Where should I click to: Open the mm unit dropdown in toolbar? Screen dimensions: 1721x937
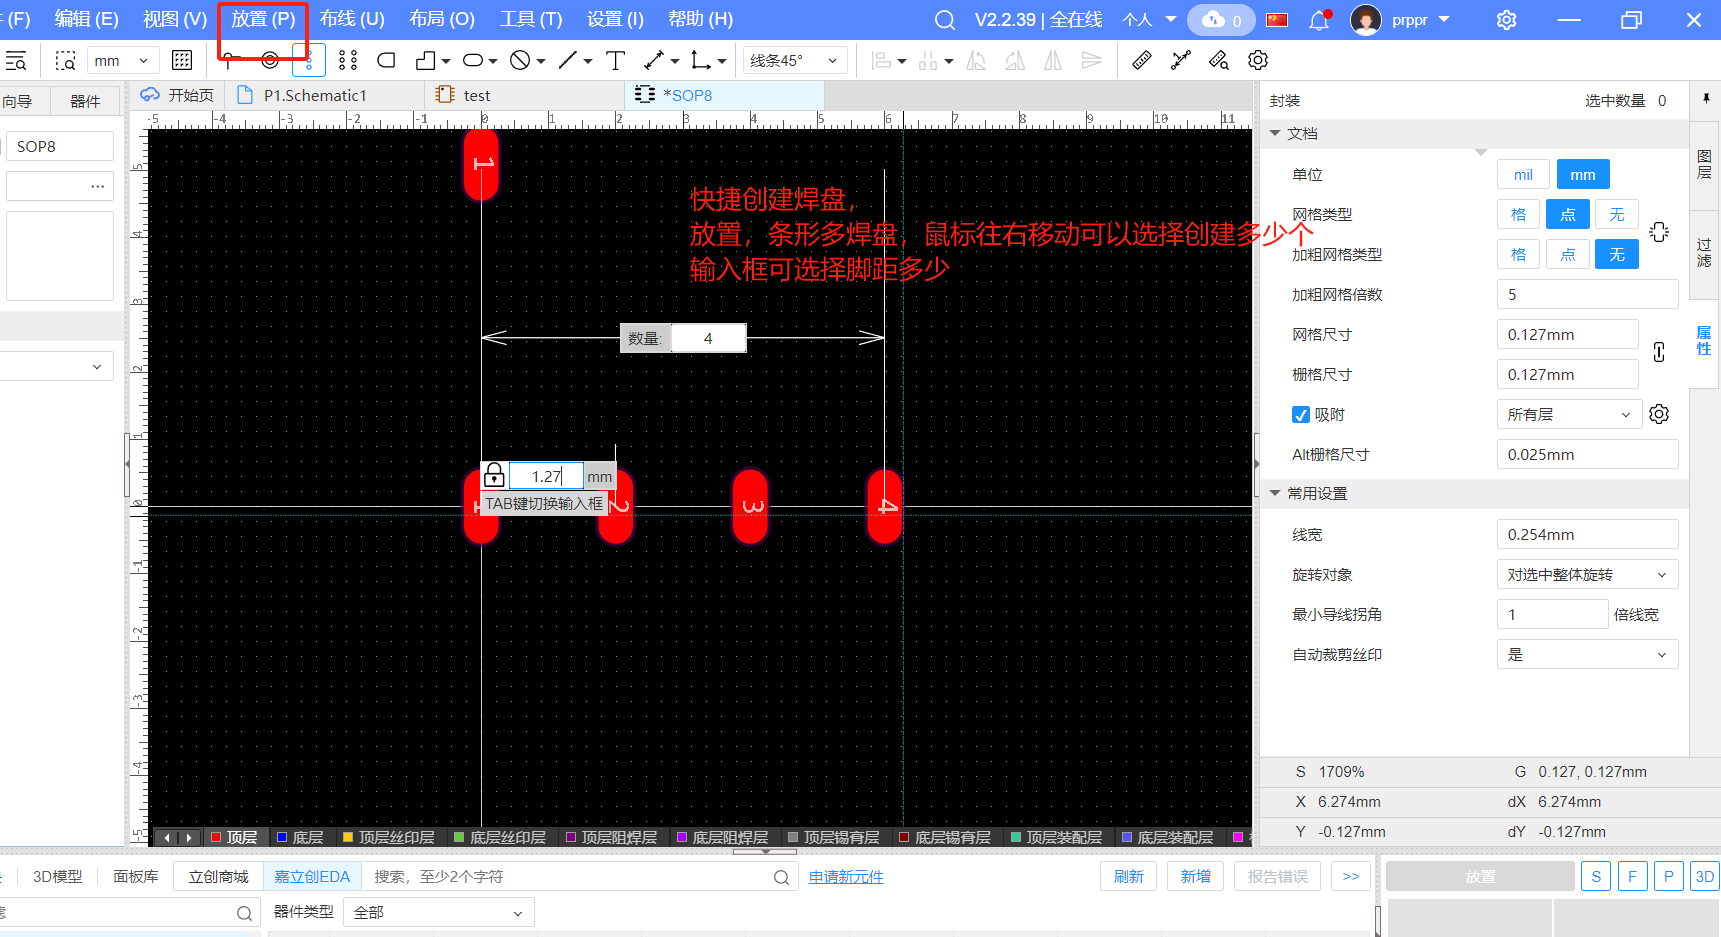(x=122, y=61)
